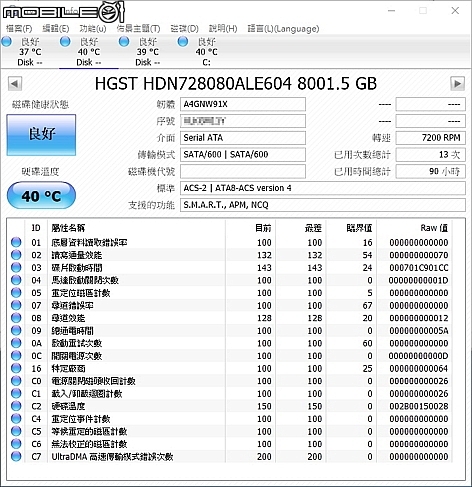Click the UltraDMA attribute name text
Screen dimensions: 472x487
[x=112, y=457]
